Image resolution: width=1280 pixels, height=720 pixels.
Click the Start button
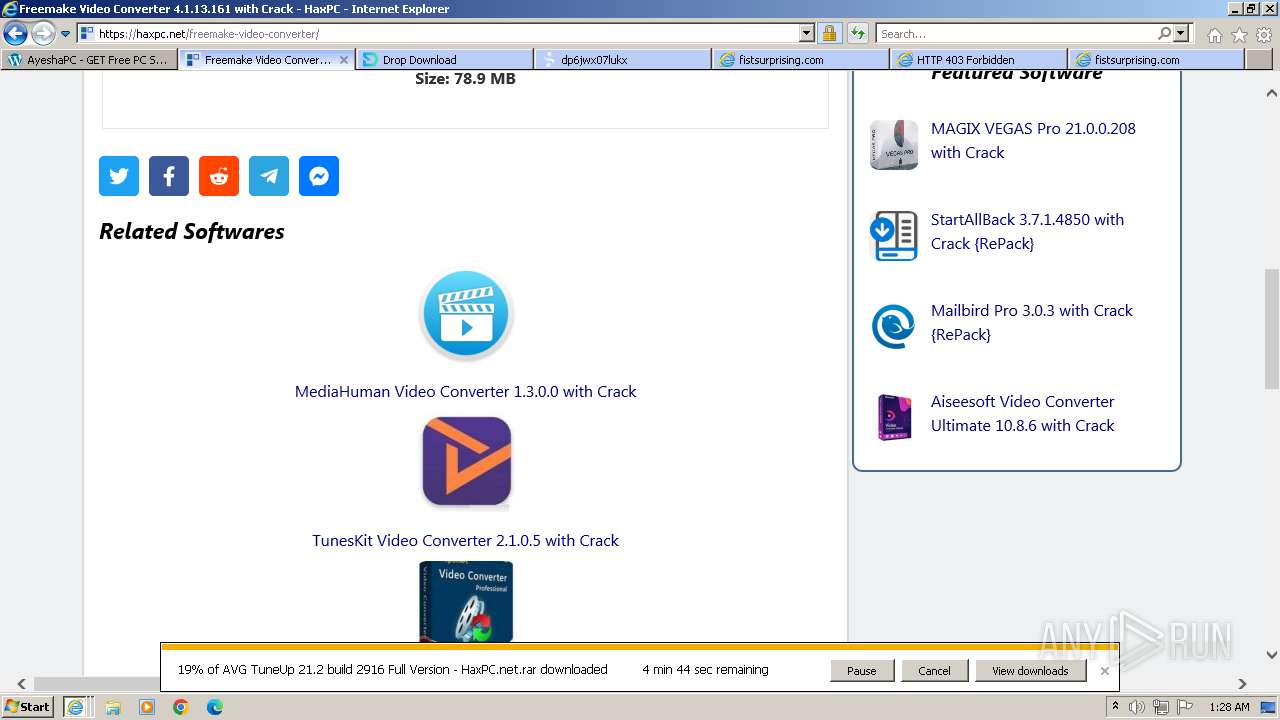[28, 707]
